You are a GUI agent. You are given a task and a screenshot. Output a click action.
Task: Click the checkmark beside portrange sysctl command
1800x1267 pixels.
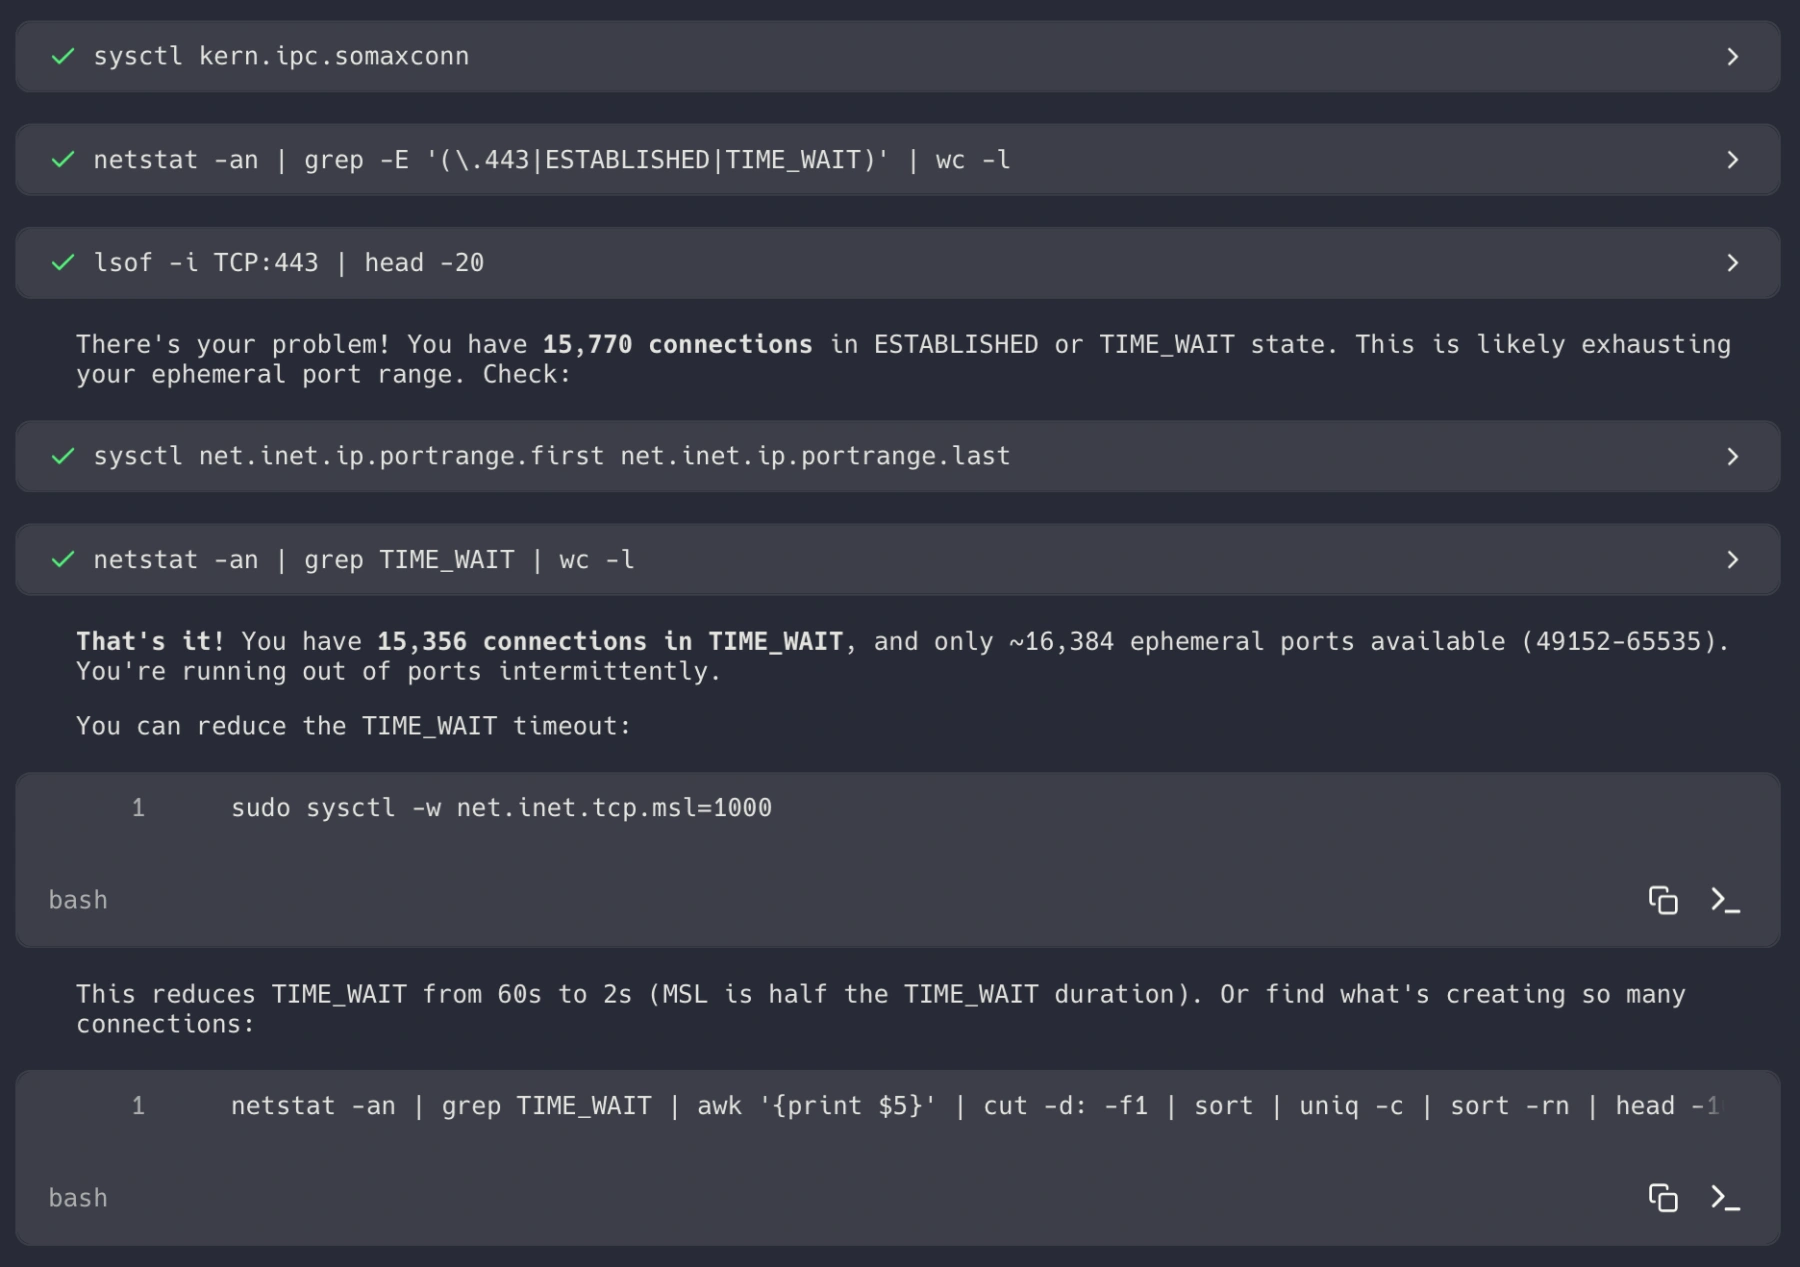[63, 457]
